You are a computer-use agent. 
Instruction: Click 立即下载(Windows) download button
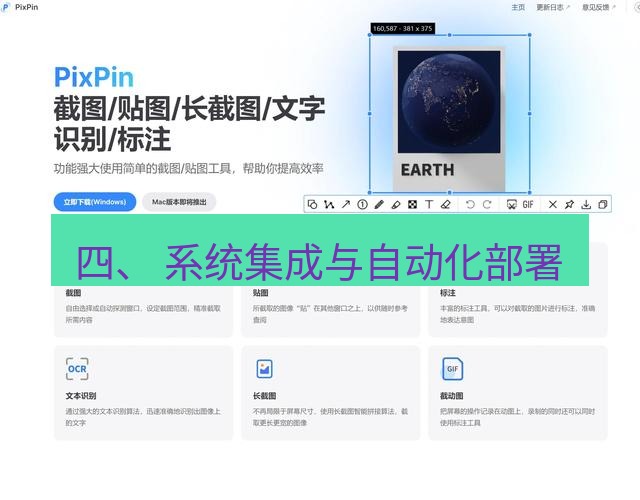95,202
